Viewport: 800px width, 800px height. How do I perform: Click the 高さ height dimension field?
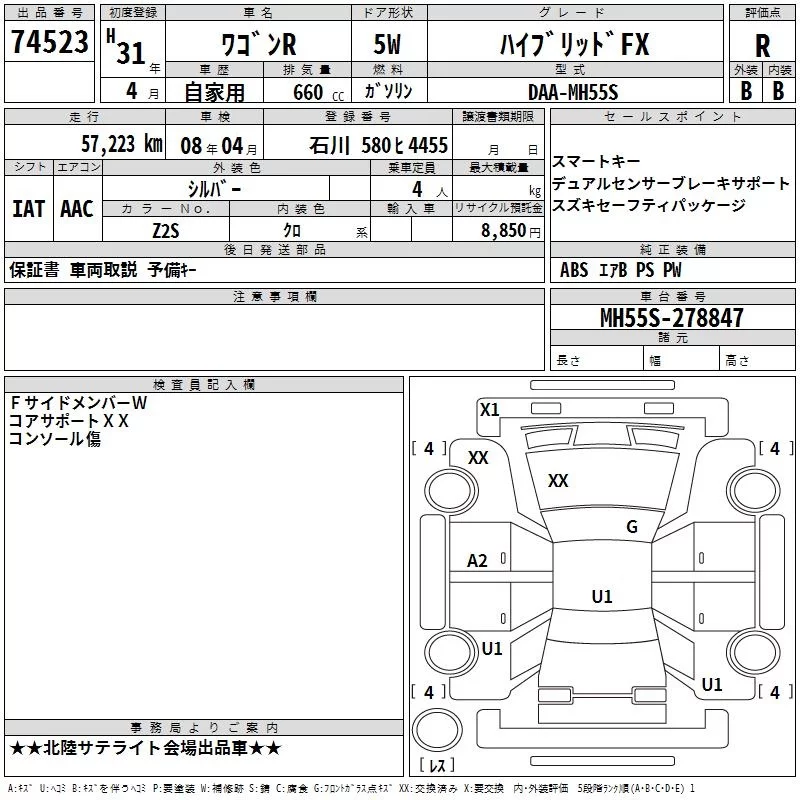[x=758, y=358]
